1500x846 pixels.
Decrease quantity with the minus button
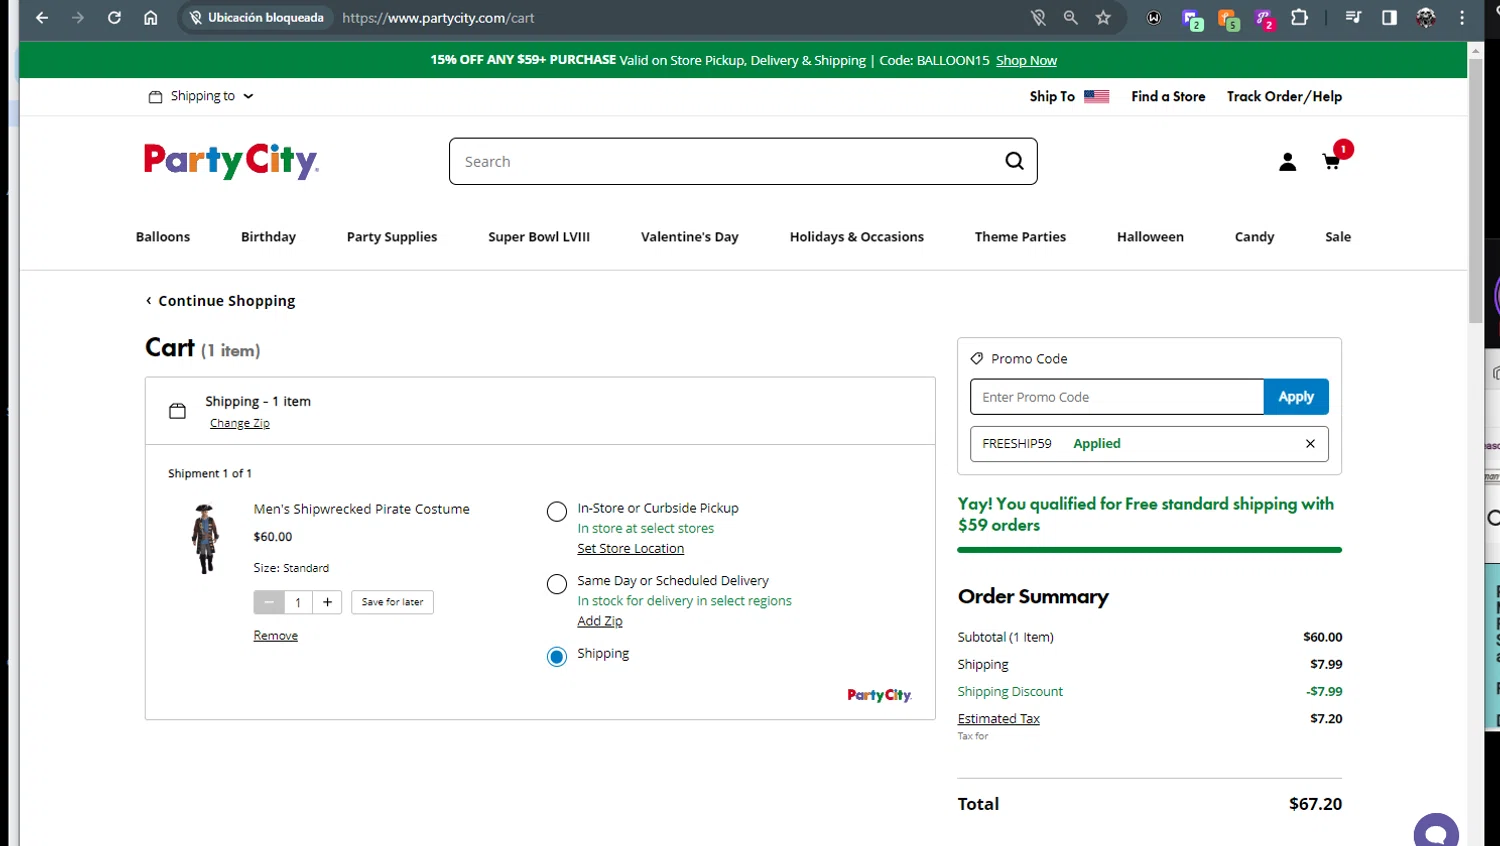click(x=269, y=602)
